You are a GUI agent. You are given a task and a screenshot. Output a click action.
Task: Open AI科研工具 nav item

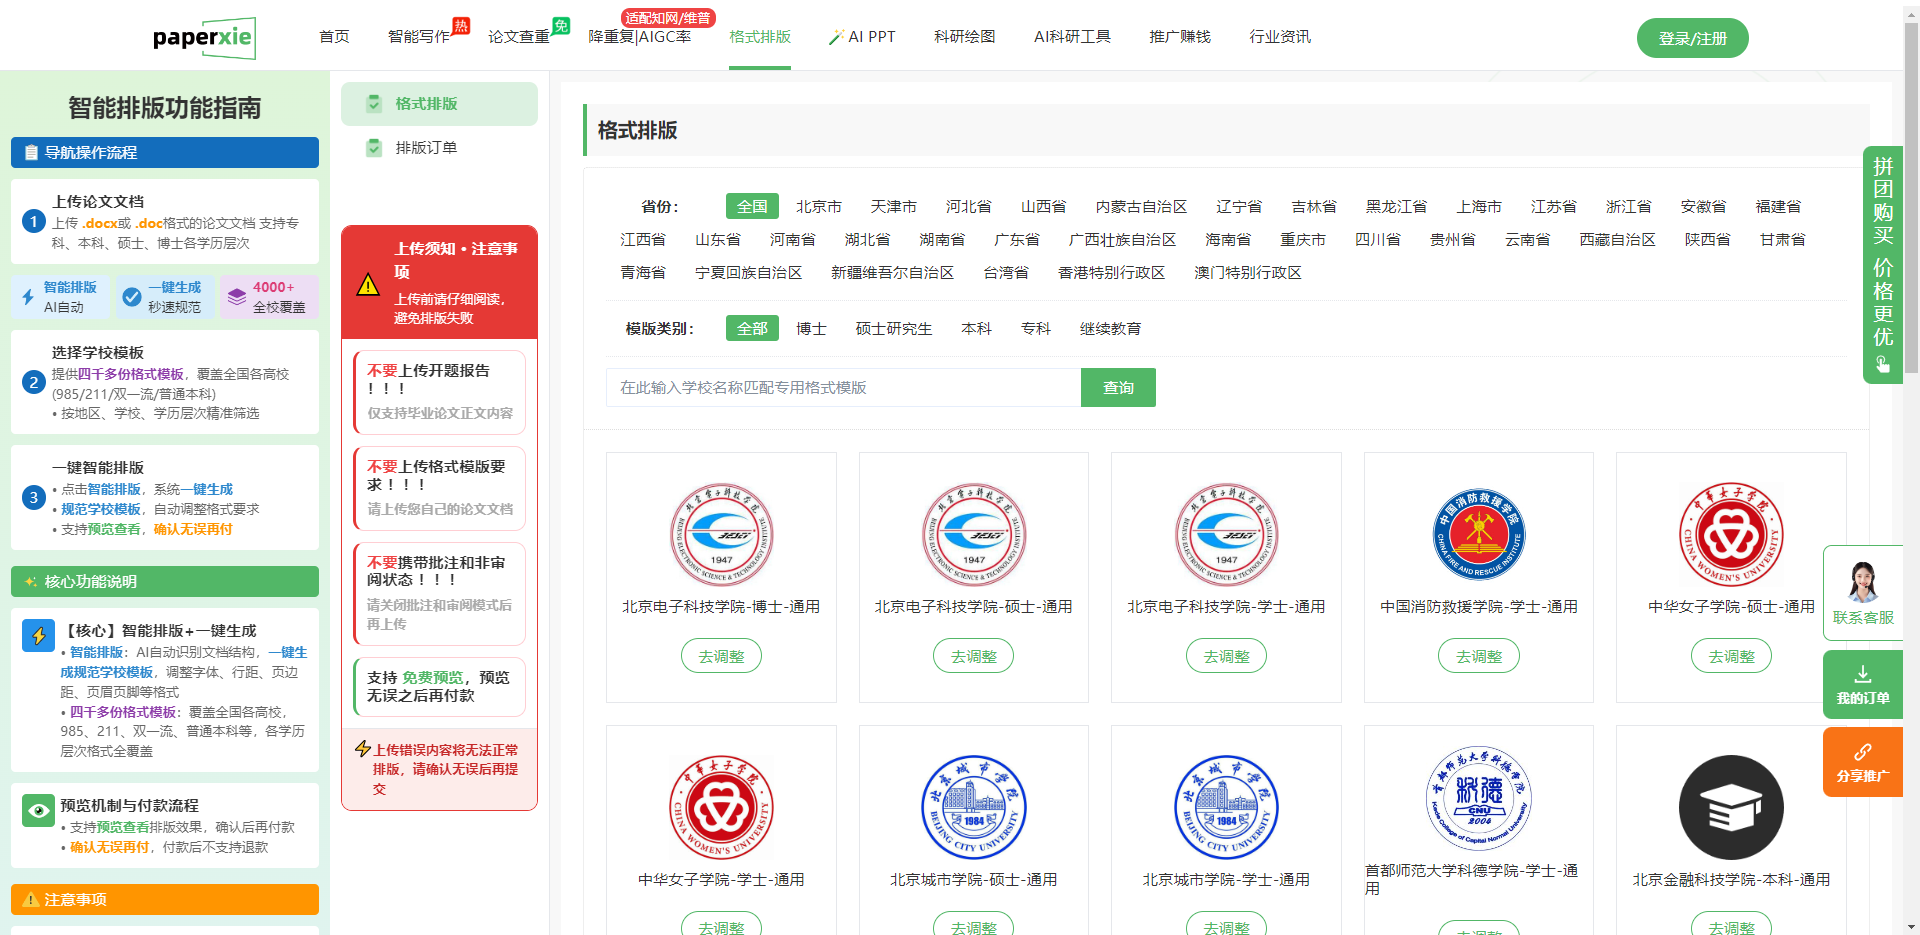click(1072, 37)
